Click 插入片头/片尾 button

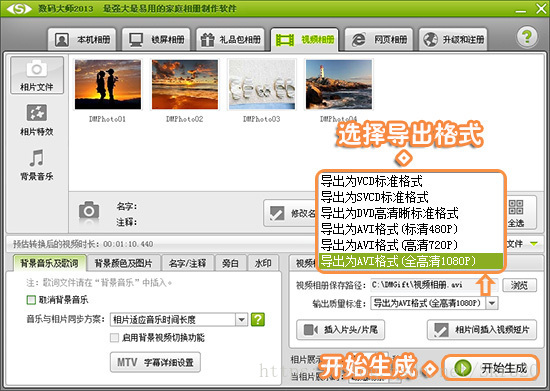coord(340,330)
